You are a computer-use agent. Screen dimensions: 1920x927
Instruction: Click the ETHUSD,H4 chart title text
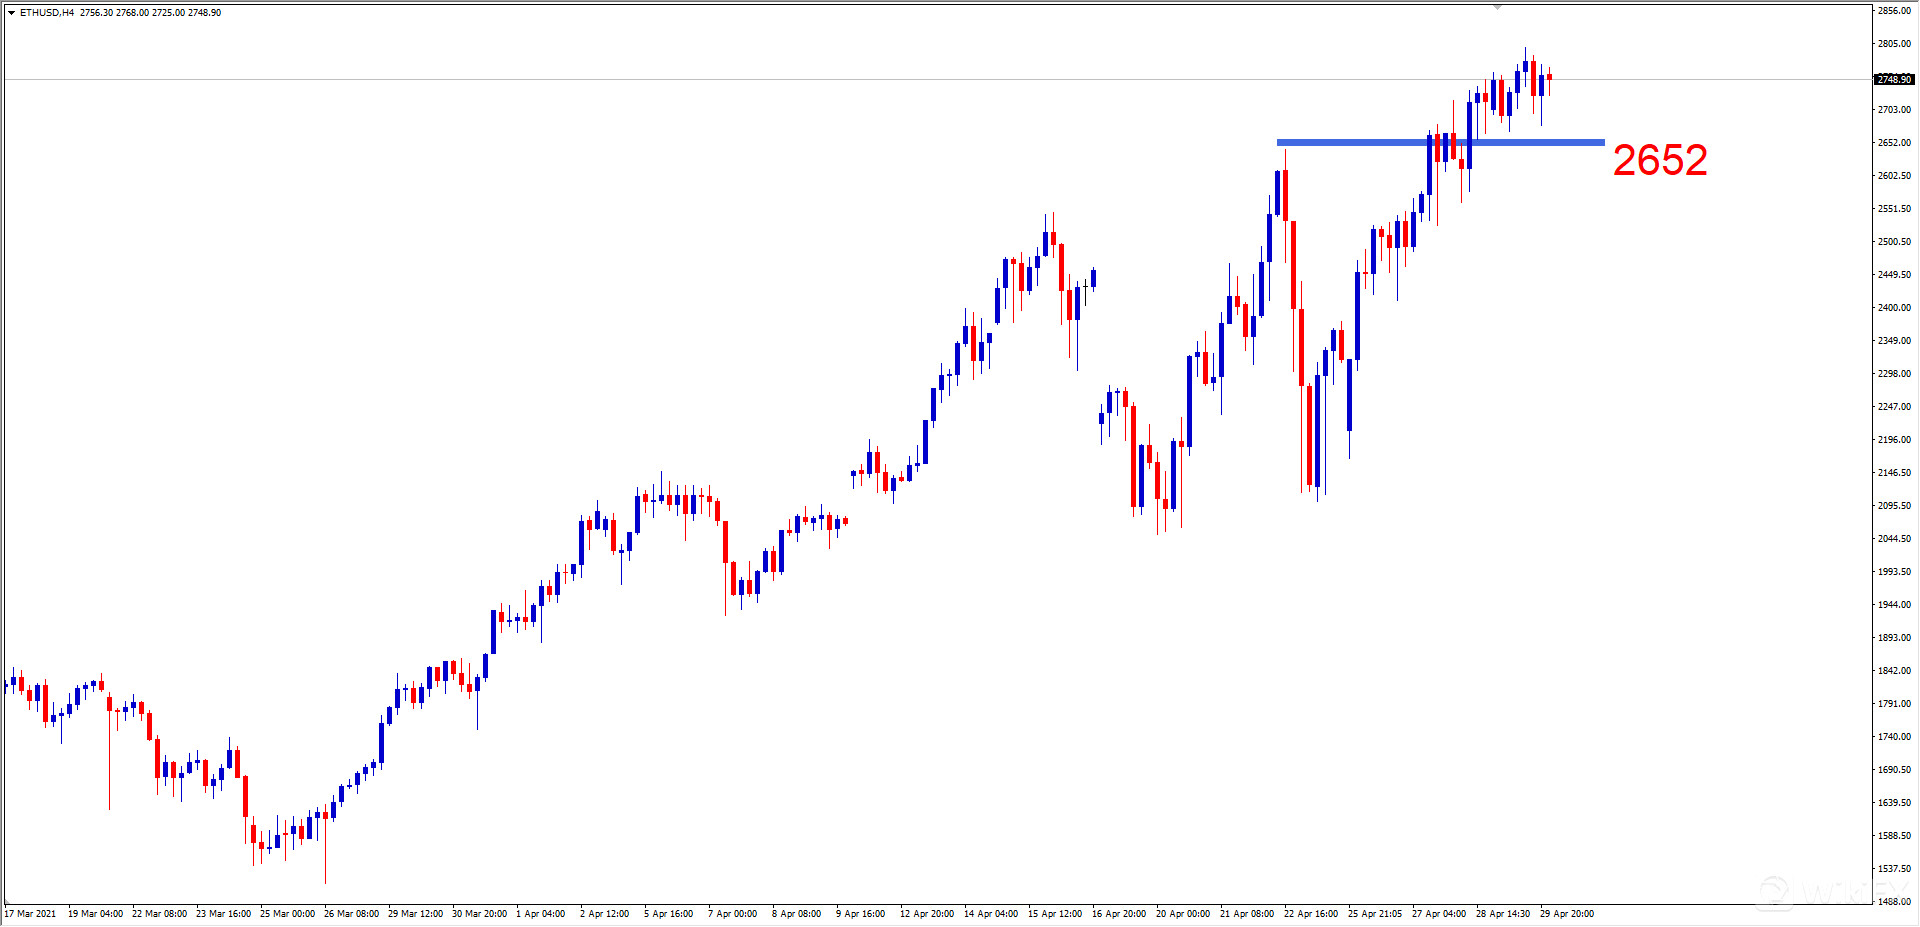click(47, 13)
